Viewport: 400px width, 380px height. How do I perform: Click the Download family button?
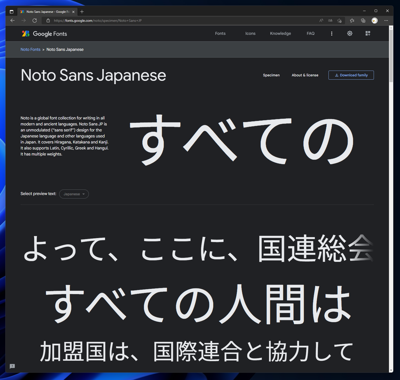pyautogui.click(x=351, y=75)
